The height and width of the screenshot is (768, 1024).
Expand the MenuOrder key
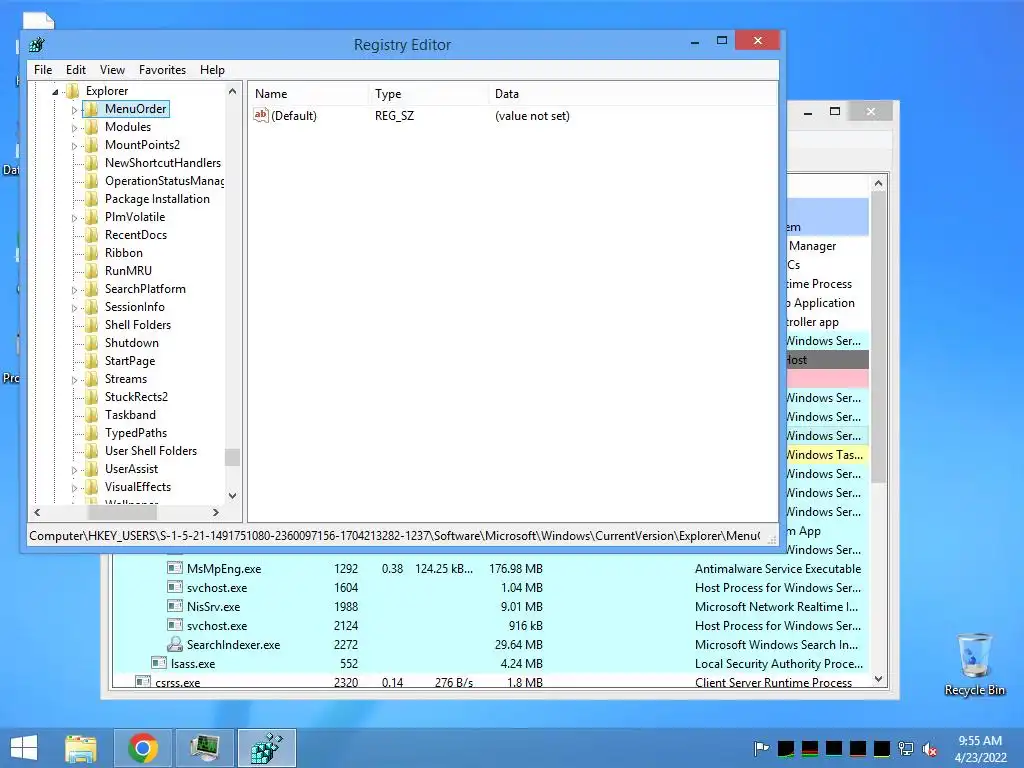tap(74, 110)
